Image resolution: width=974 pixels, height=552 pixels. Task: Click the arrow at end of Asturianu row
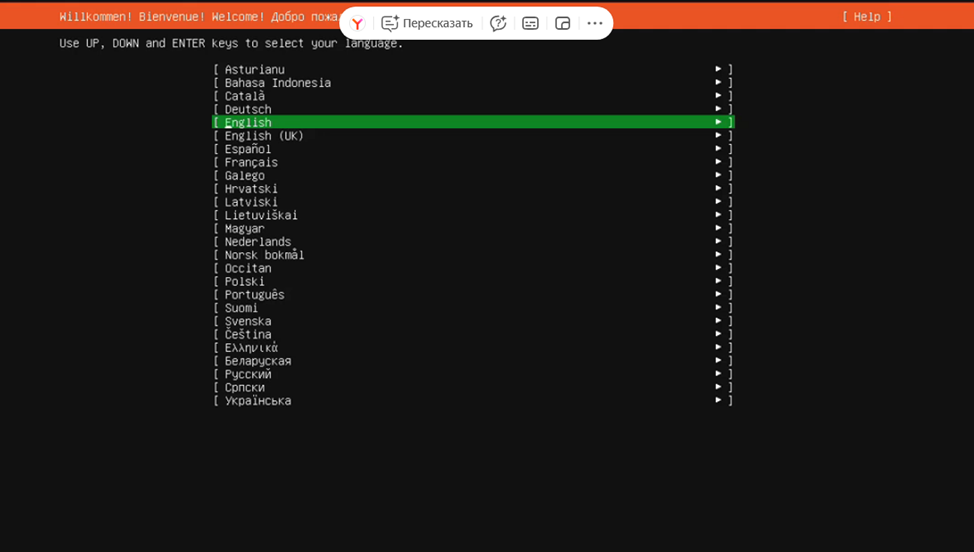(718, 69)
